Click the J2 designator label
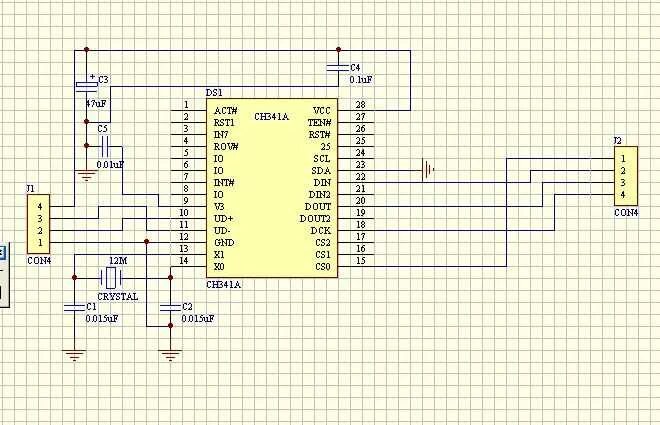Viewport: 660px width, 425px height. pos(617,141)
